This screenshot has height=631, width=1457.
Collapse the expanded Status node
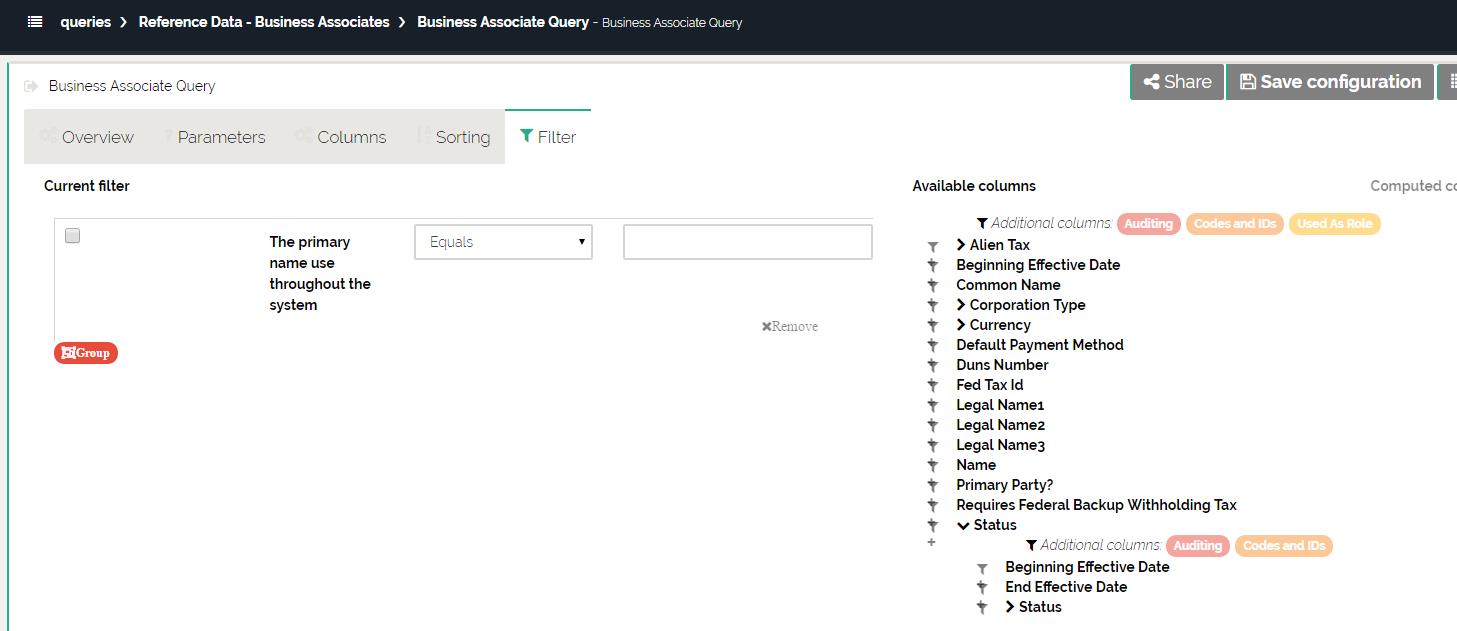(x=962, y=525)
